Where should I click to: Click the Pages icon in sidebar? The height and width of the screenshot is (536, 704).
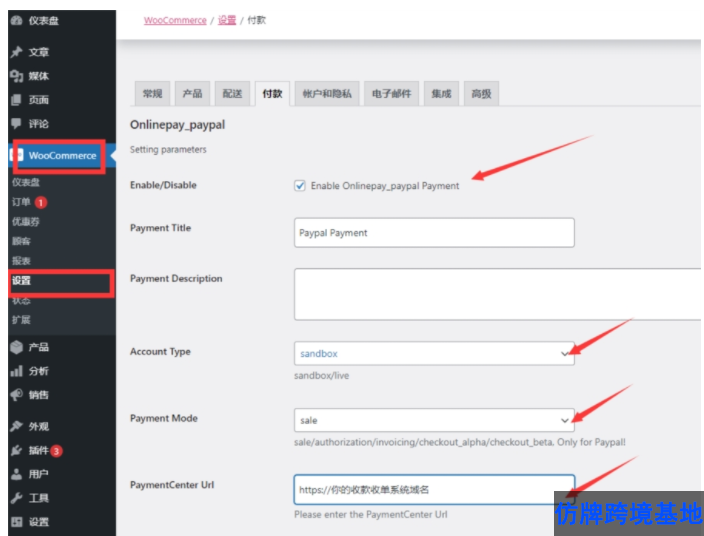pyautogui.click(x=16, y=100)
